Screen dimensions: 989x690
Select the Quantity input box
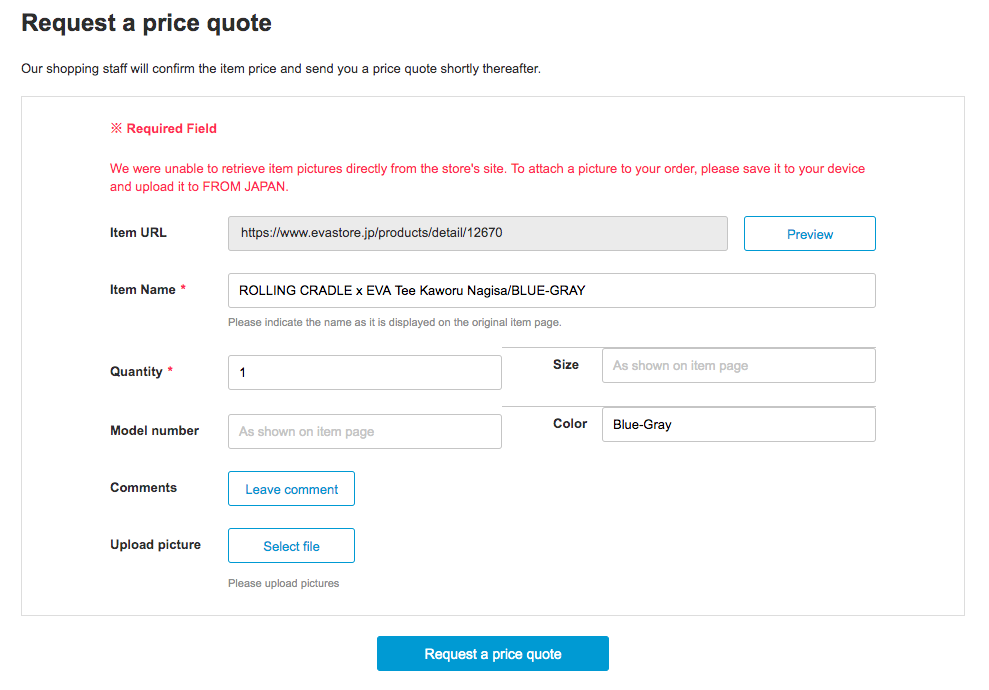pos(365,372)
